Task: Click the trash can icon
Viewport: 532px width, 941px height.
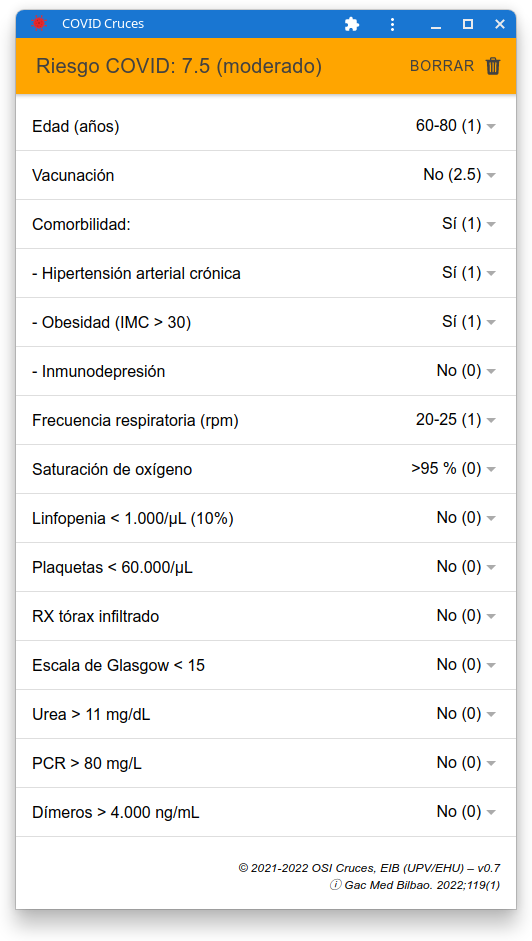Action: tap(493, 66)
